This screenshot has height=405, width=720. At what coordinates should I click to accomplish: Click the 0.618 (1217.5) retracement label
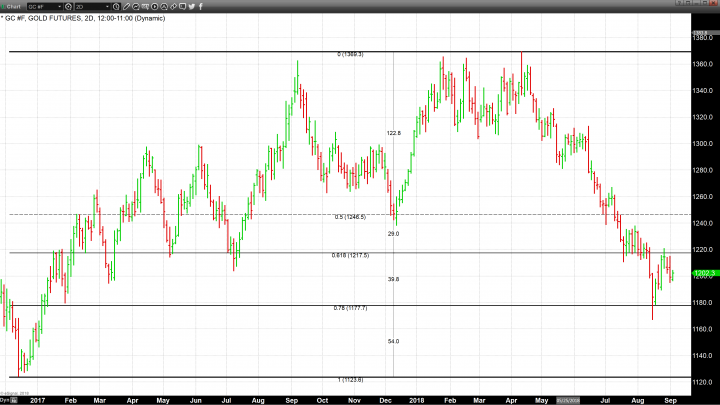pos(350,255)
